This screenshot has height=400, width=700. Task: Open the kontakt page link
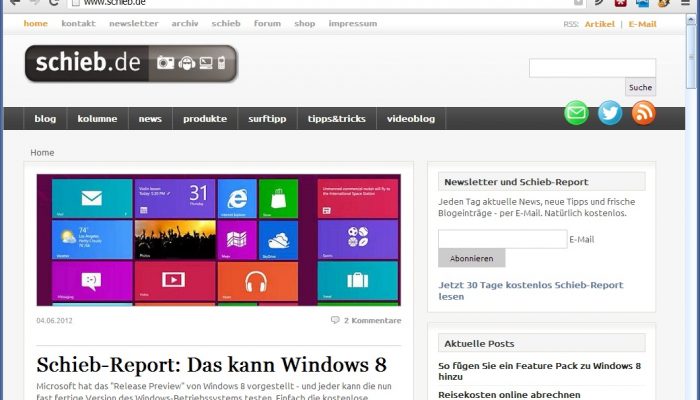point(79,24)
